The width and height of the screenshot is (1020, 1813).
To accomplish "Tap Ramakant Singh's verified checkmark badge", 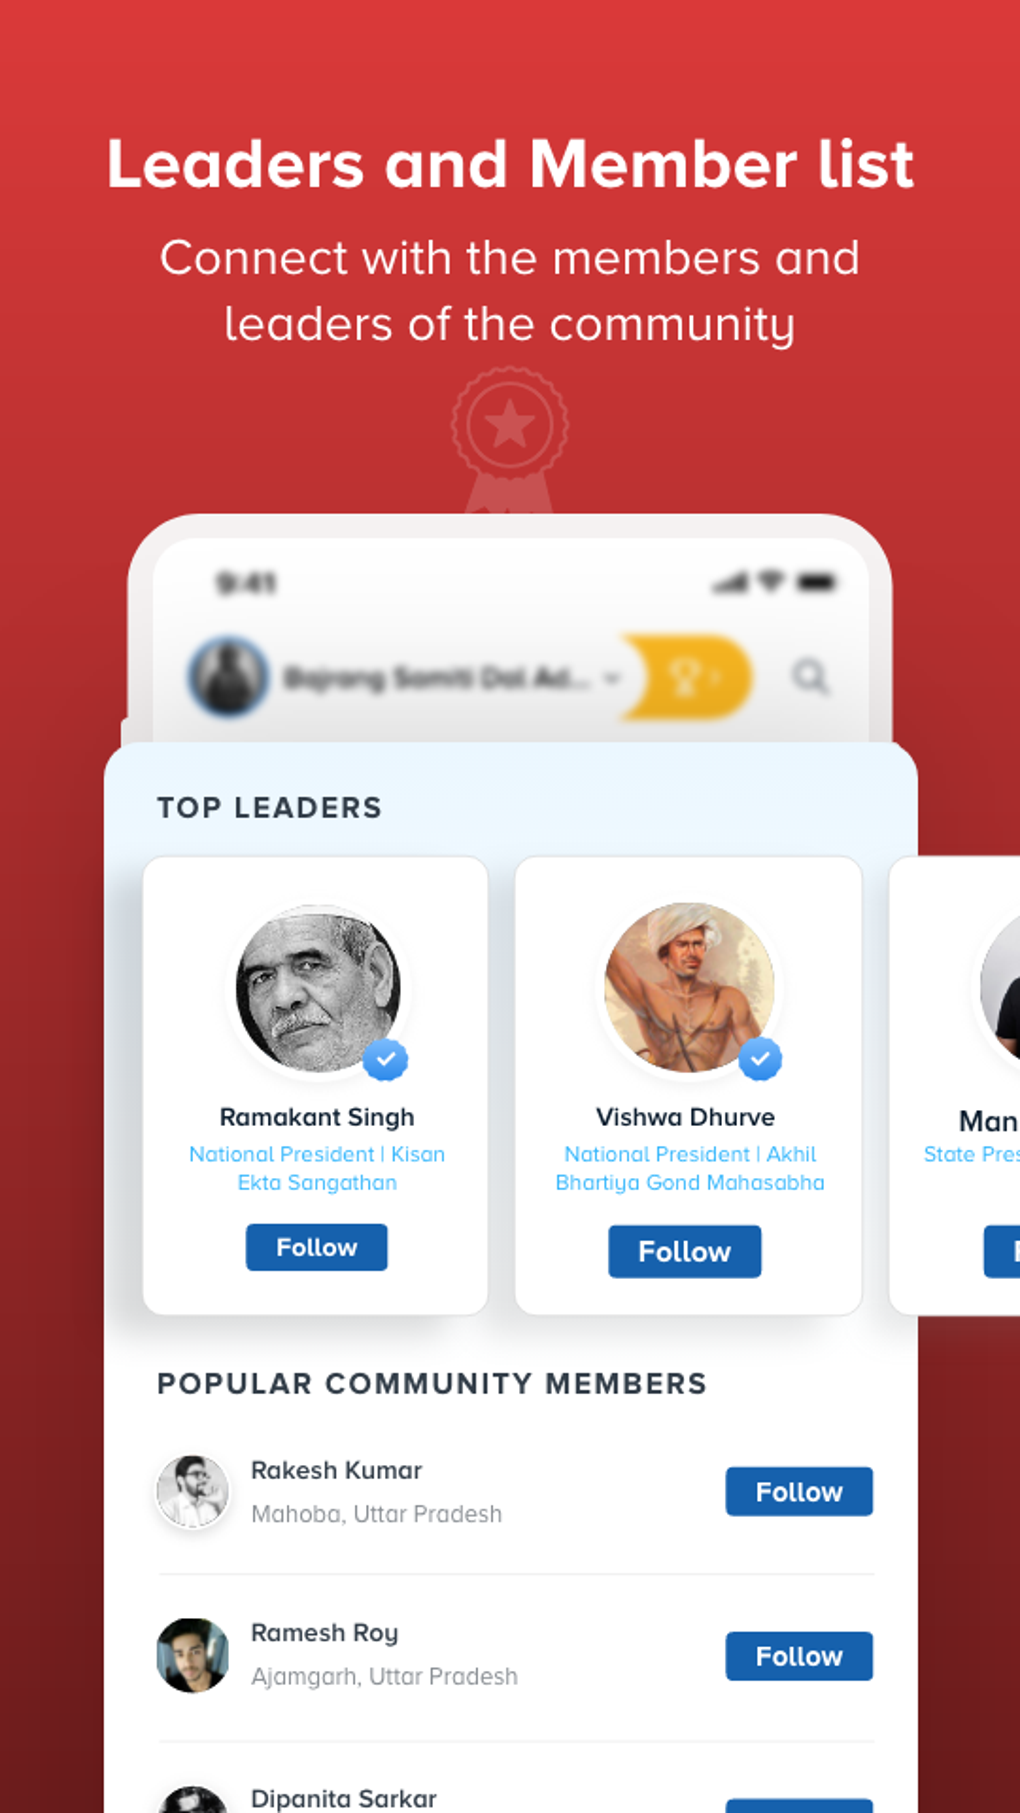I will (385, 1059).
